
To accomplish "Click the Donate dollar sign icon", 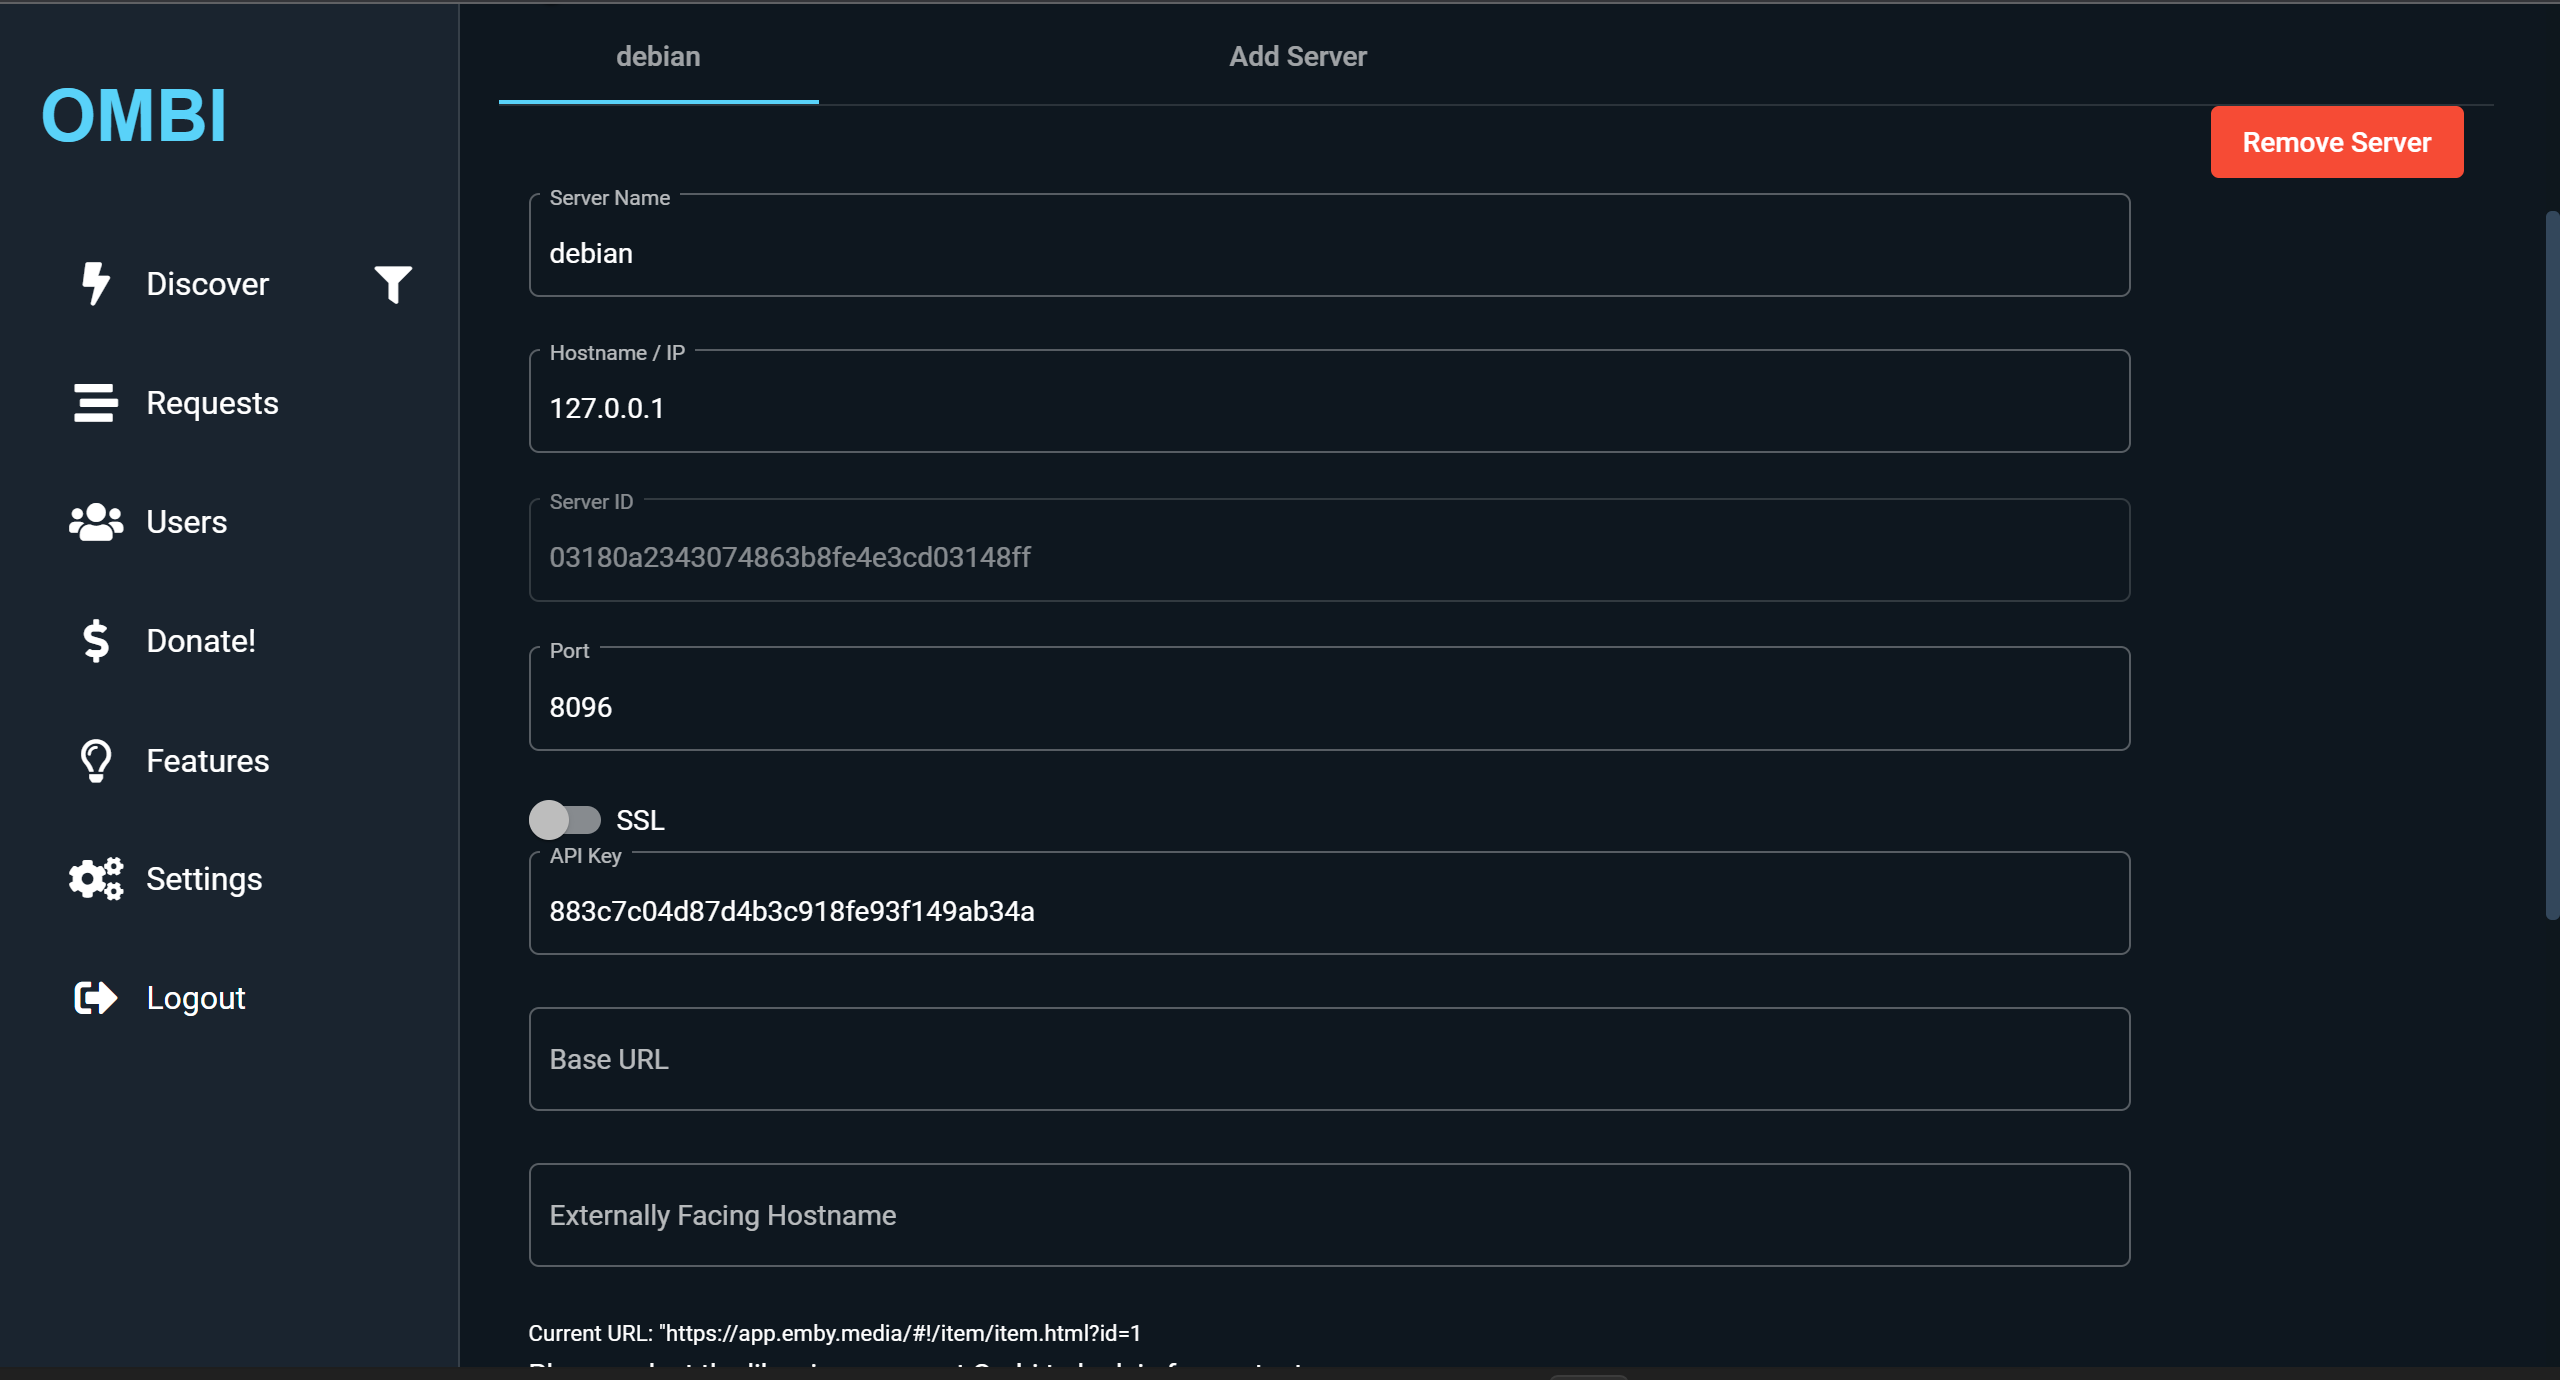I will (x=95, y=641).
